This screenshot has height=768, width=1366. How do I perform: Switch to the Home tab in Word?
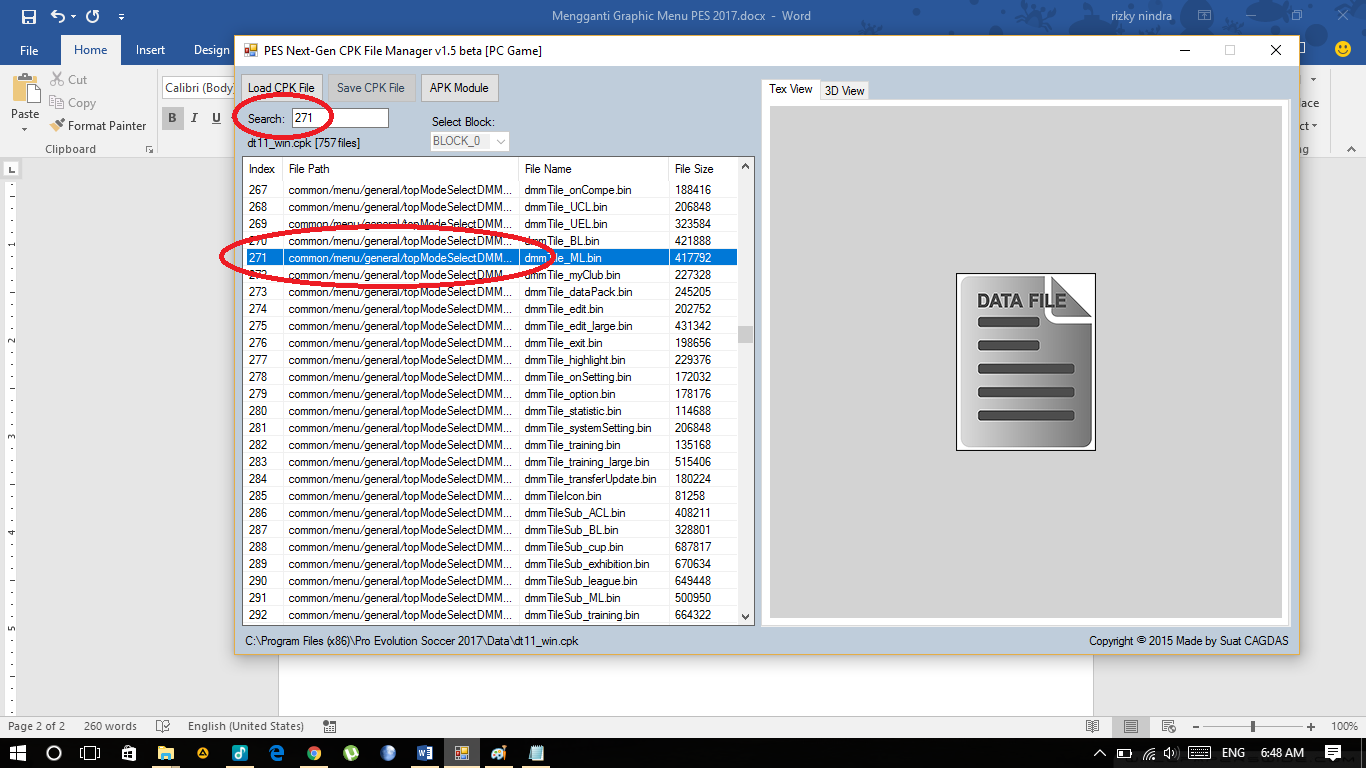tap(90, 50)
